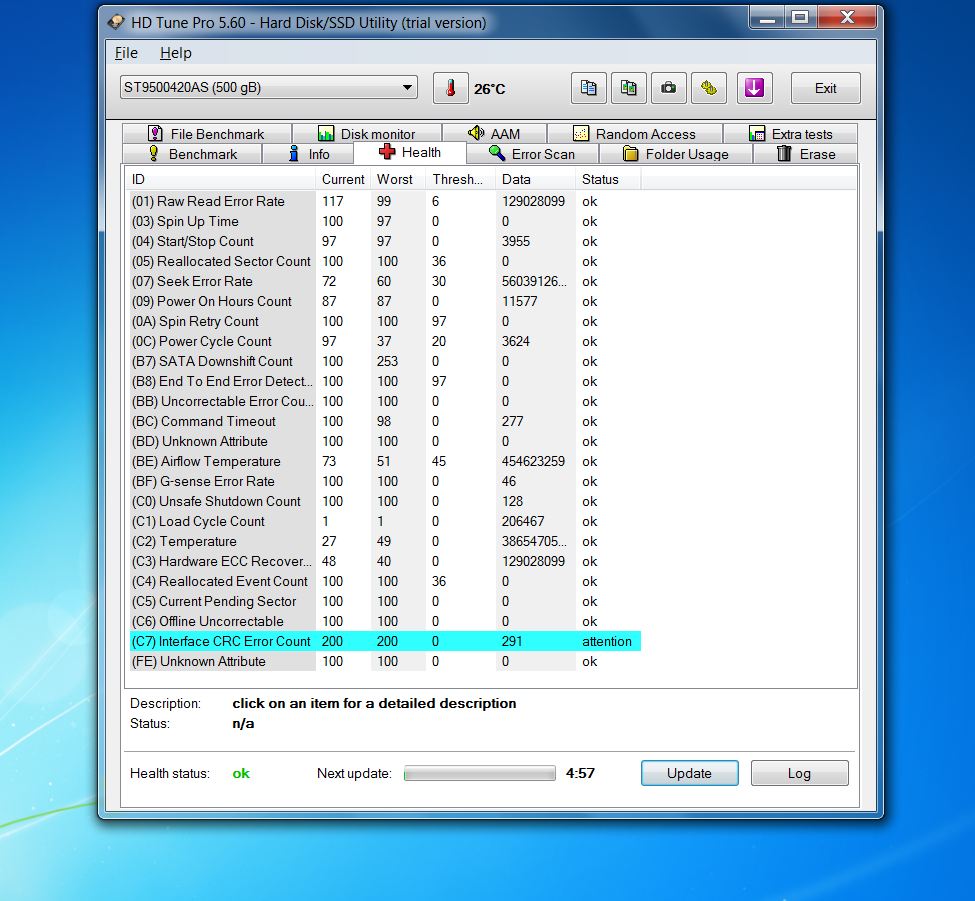Image resolution: width=975 pixels, height=901 pixels.
Task: Click the Status column header
Action: 608,180
